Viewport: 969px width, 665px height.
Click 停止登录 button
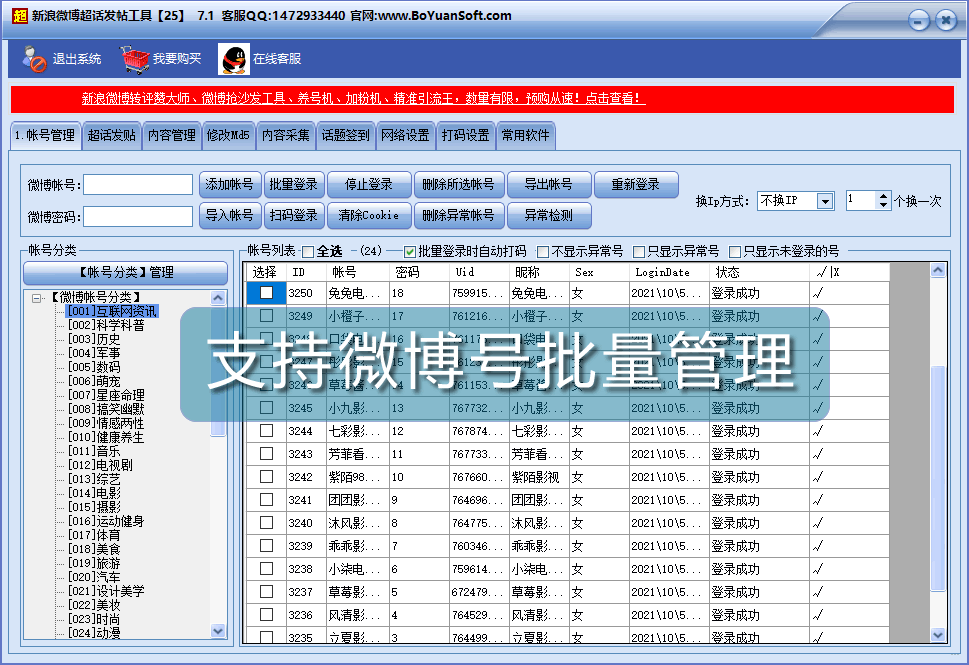369,184
